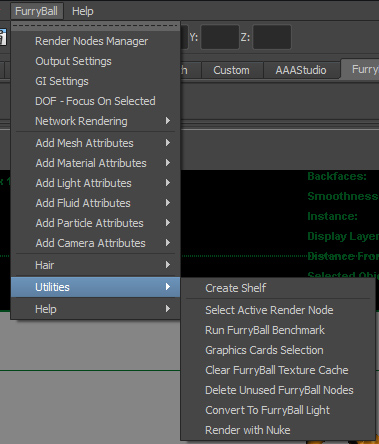The width and height of the screenshot is (379, 444).
Task: Click the Display Layer heads-up label
Action: (343, 236)
